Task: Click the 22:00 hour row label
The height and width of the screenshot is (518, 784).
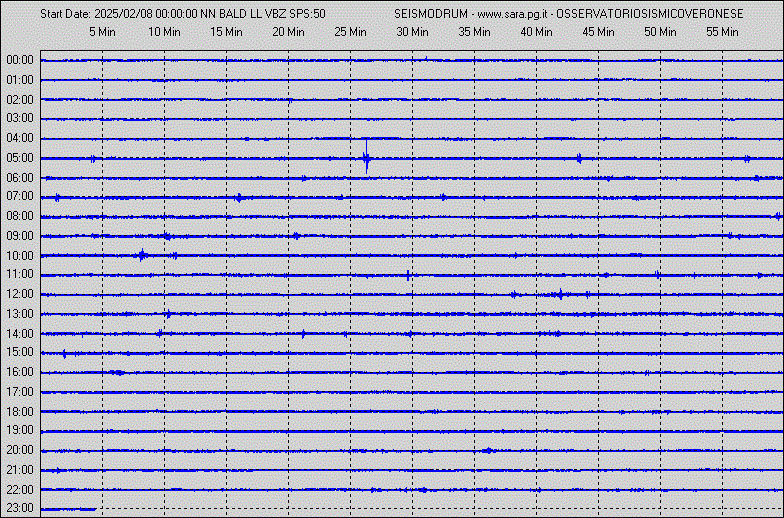Action: (x=20, y=490)
